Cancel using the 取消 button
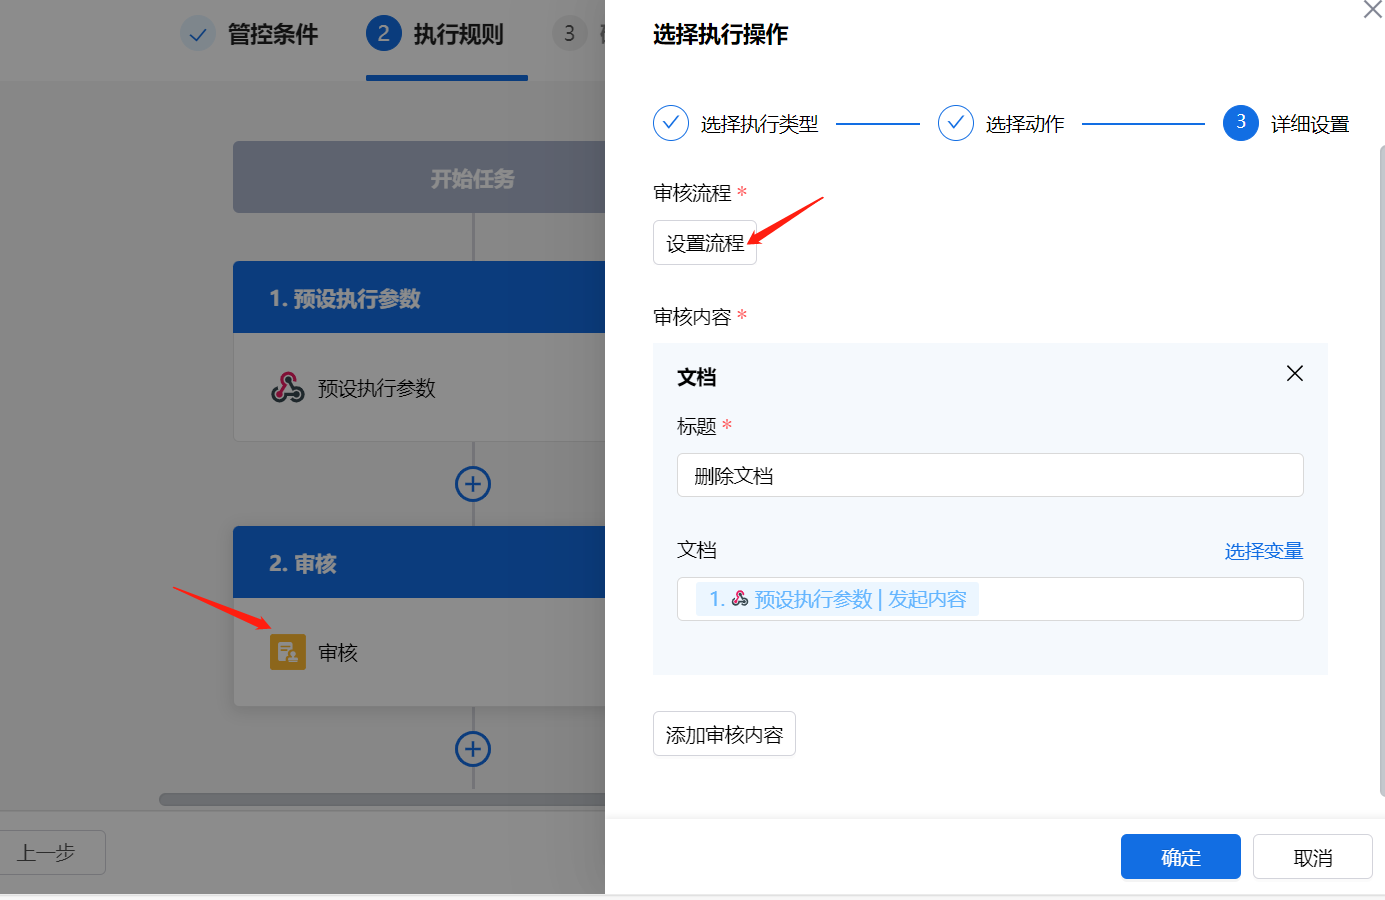 (x=1313, y=857)
